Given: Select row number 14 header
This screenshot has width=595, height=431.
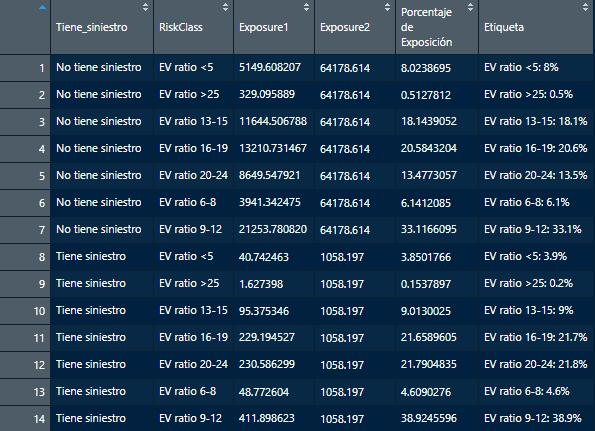Looking at the screenshot, I should point(25,418).
